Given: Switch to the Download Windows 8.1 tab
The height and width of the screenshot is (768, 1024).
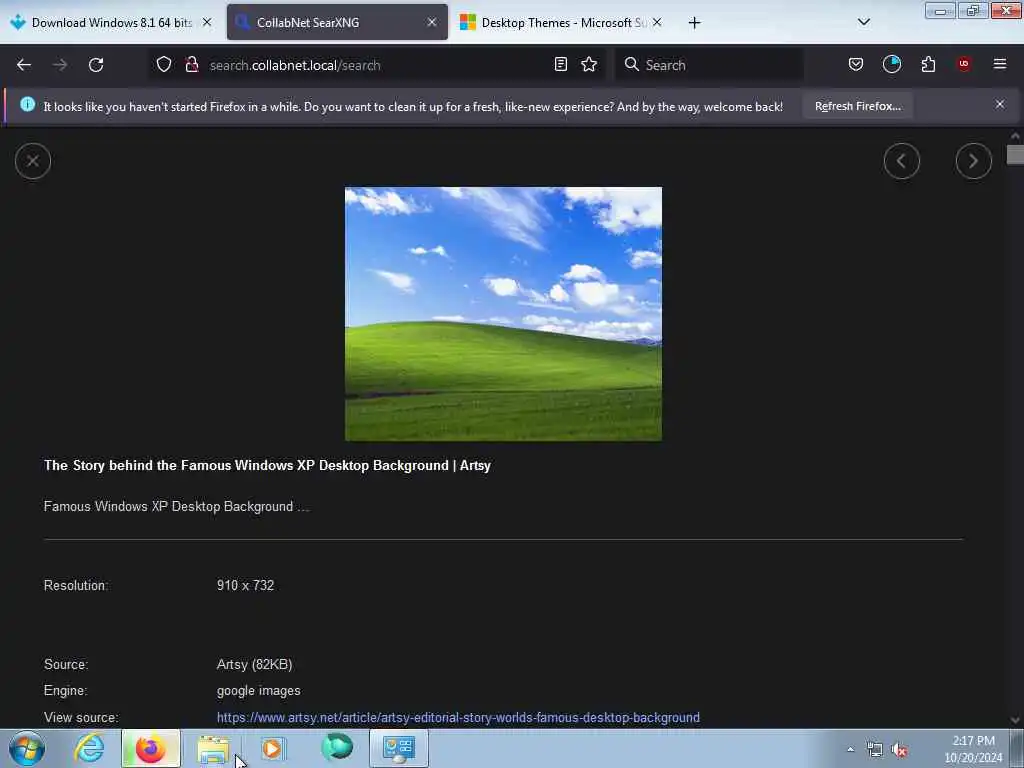Looking at the screenshot, I should tap(109, 23).
